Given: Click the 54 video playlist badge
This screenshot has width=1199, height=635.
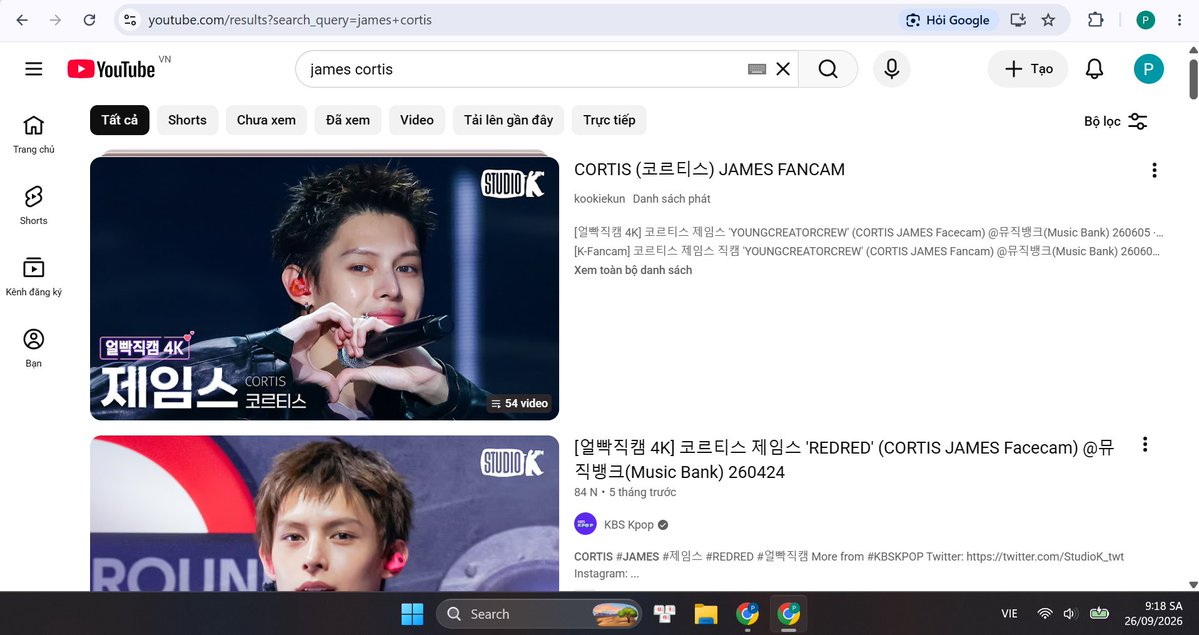Looking at the screenshot, I should point(519,403).
